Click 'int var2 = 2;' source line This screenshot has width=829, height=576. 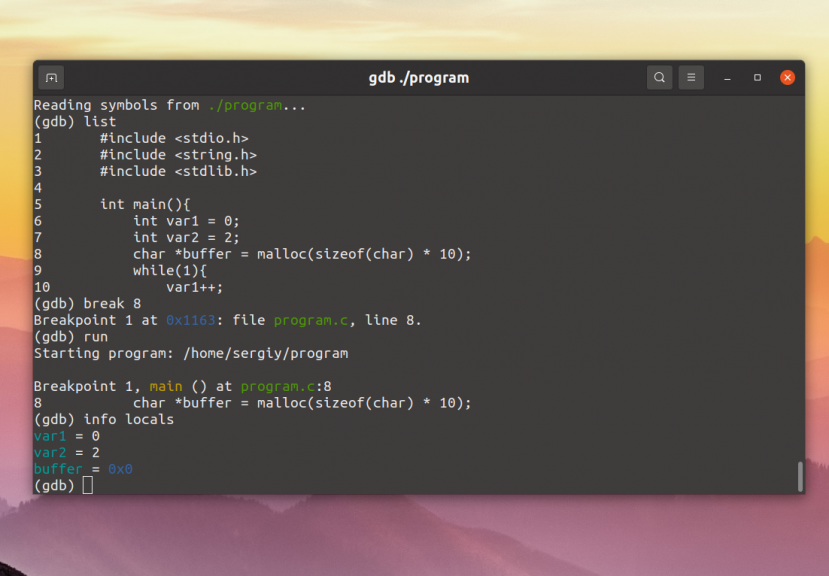186,237
